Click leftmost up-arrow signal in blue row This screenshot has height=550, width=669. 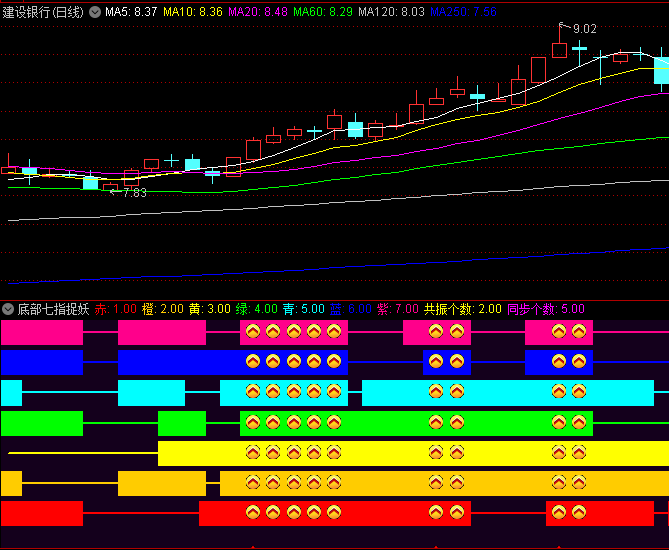253,361
